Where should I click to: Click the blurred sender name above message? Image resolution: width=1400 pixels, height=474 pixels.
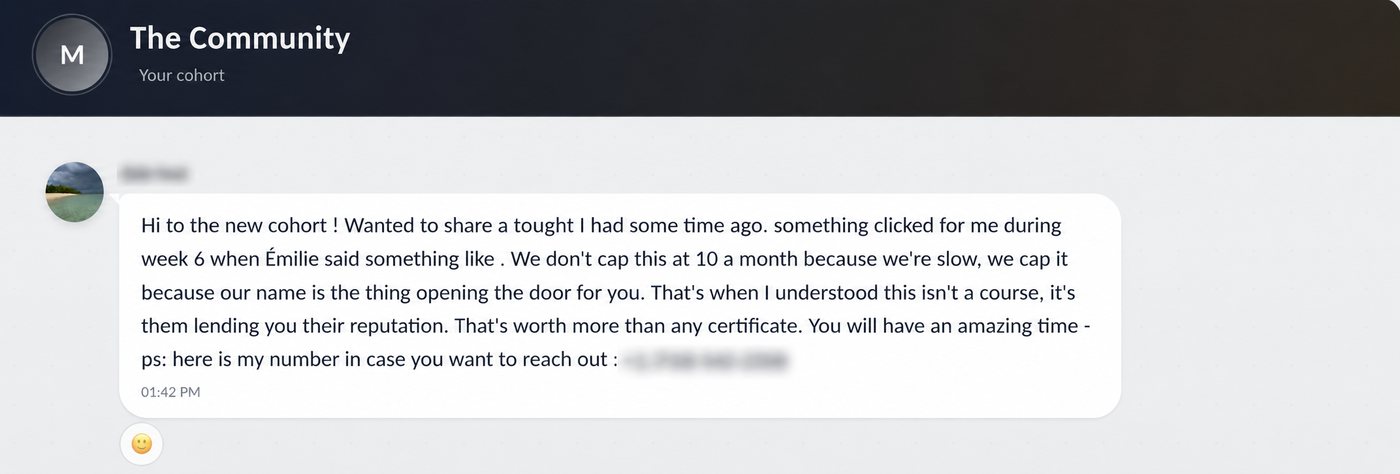click(x=154, y=174)
